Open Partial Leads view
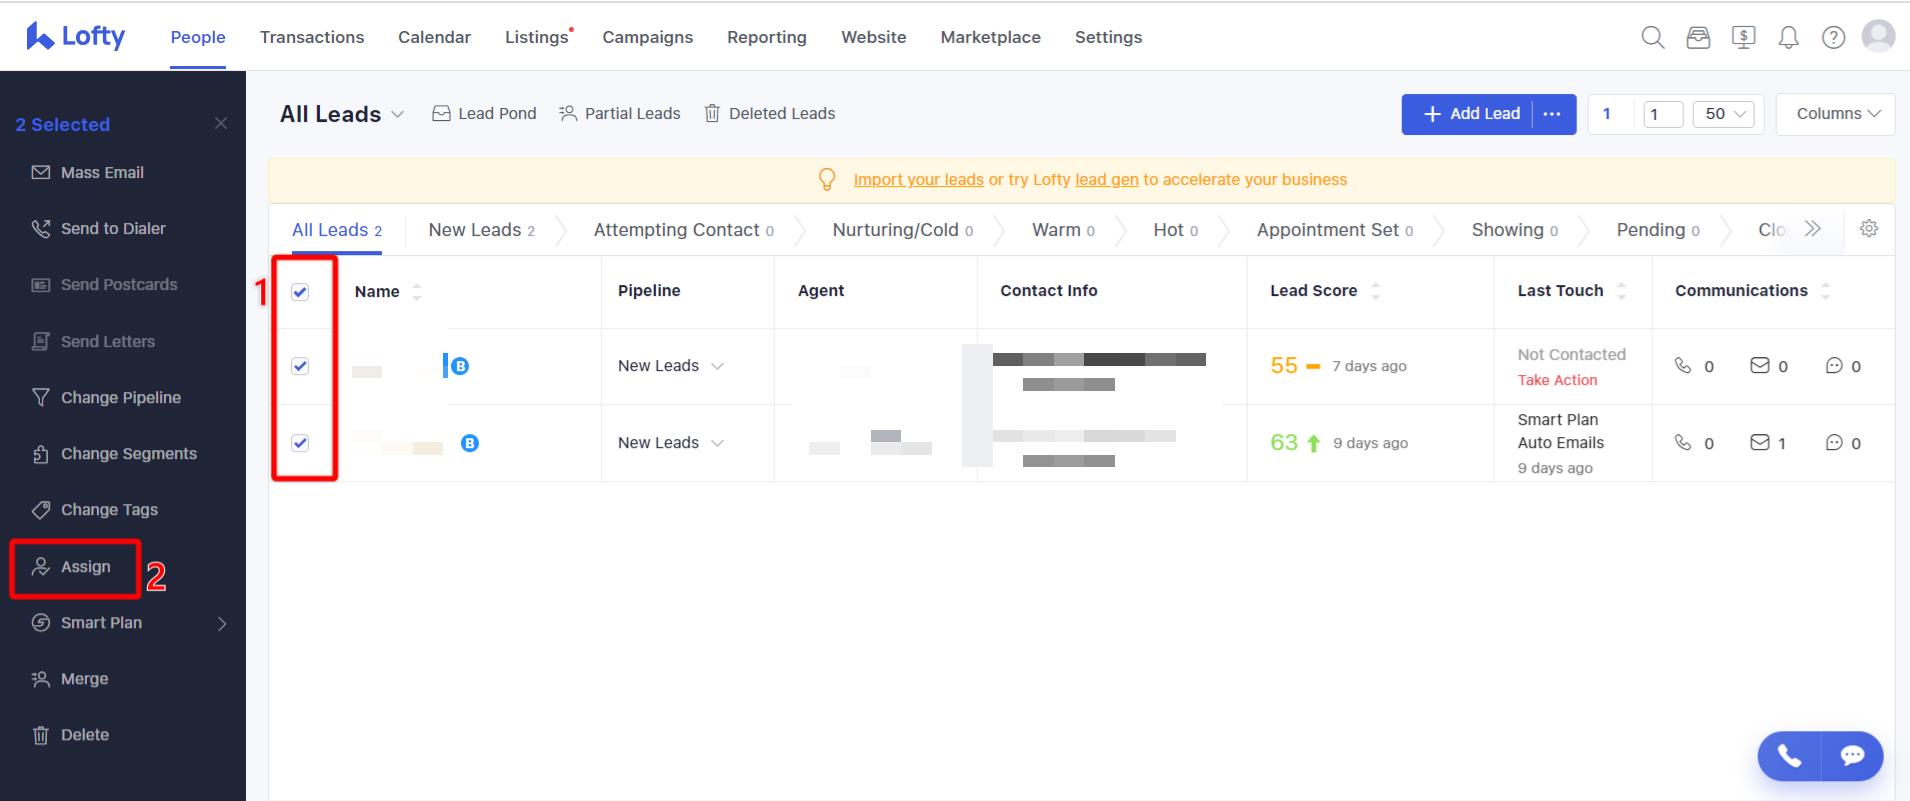 coord(620,114)
